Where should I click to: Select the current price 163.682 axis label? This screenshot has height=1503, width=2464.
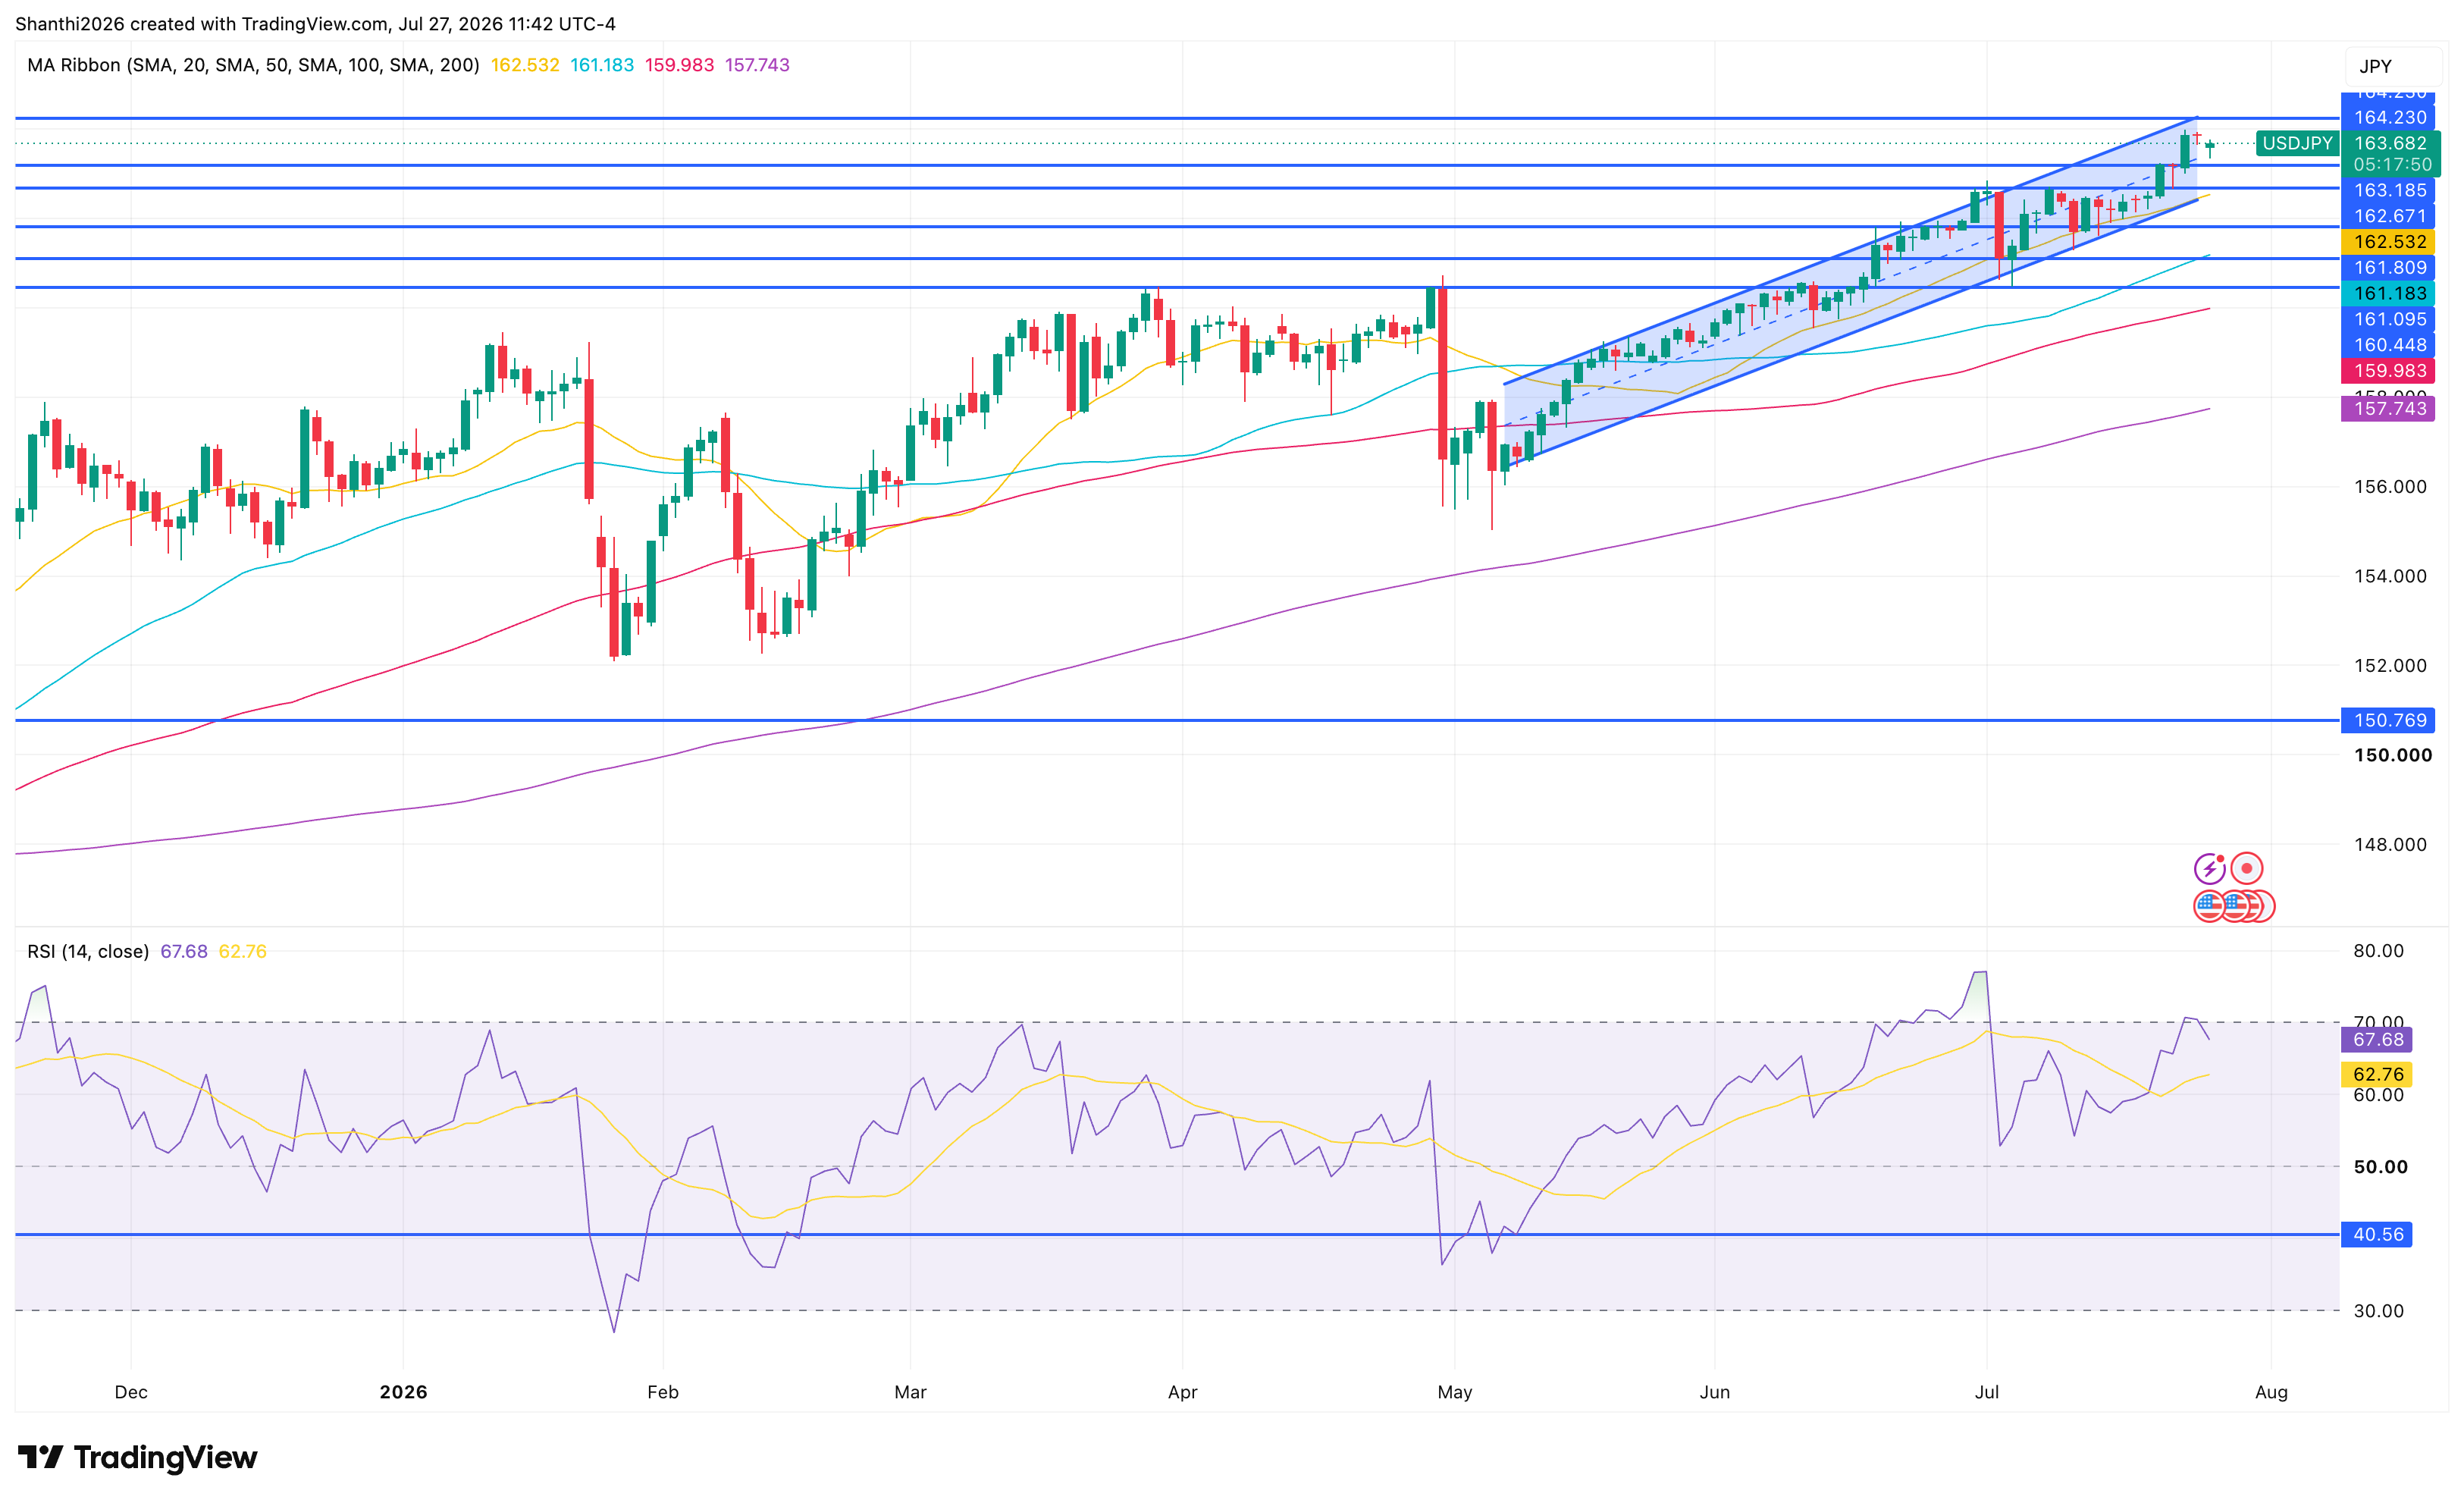pos(2390,143)
